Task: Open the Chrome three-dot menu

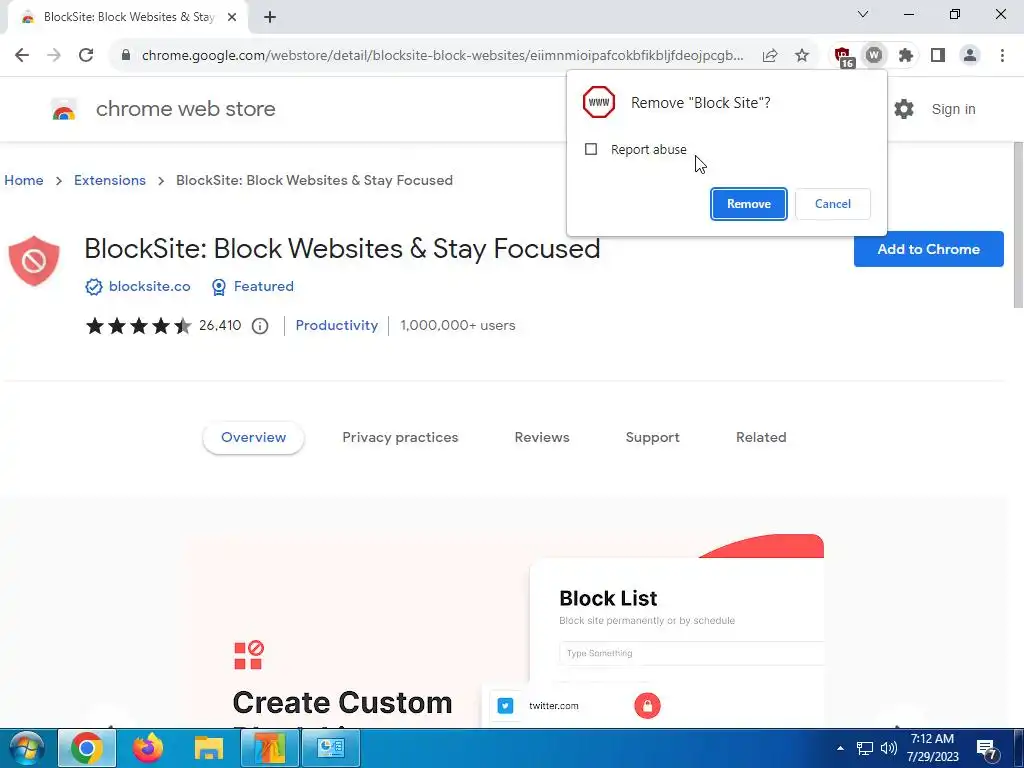Action: (x=1002, y=56)
